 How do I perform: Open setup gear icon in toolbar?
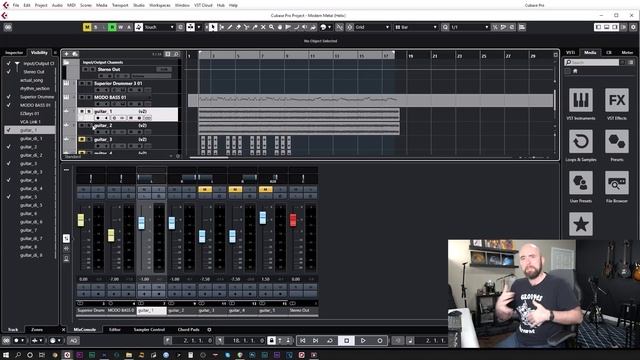[x=633, y=27]
